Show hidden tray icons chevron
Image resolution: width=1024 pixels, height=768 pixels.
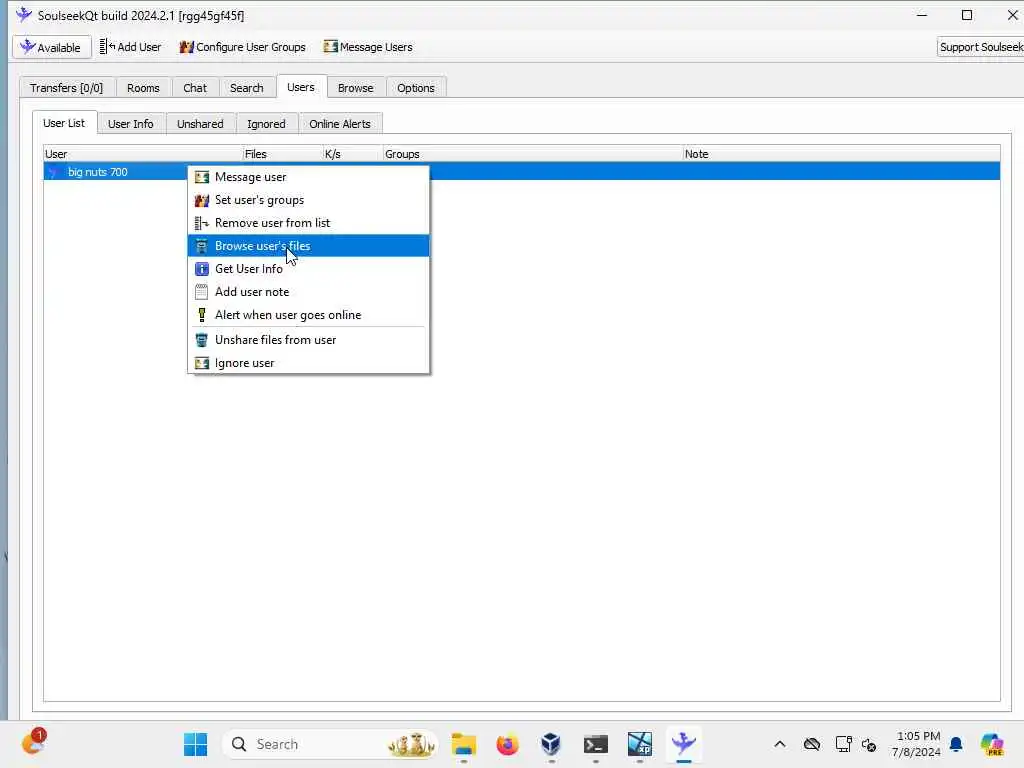780,744
